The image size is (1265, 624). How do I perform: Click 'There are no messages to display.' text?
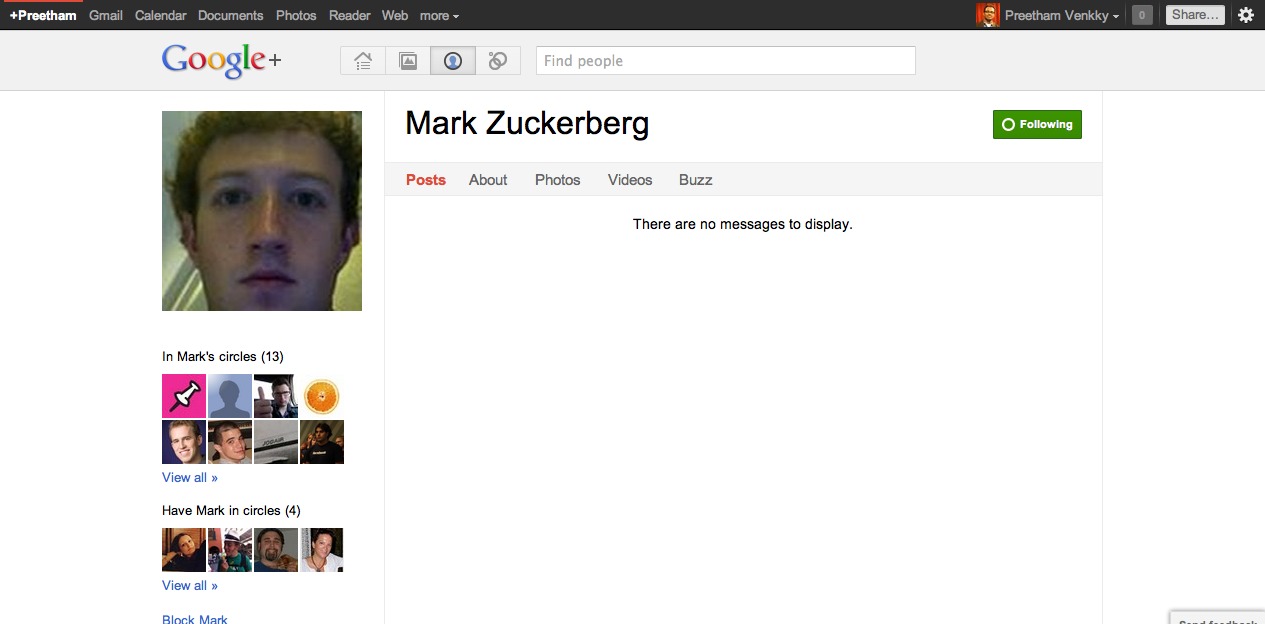pyautogui.click(x=743, y=224)
